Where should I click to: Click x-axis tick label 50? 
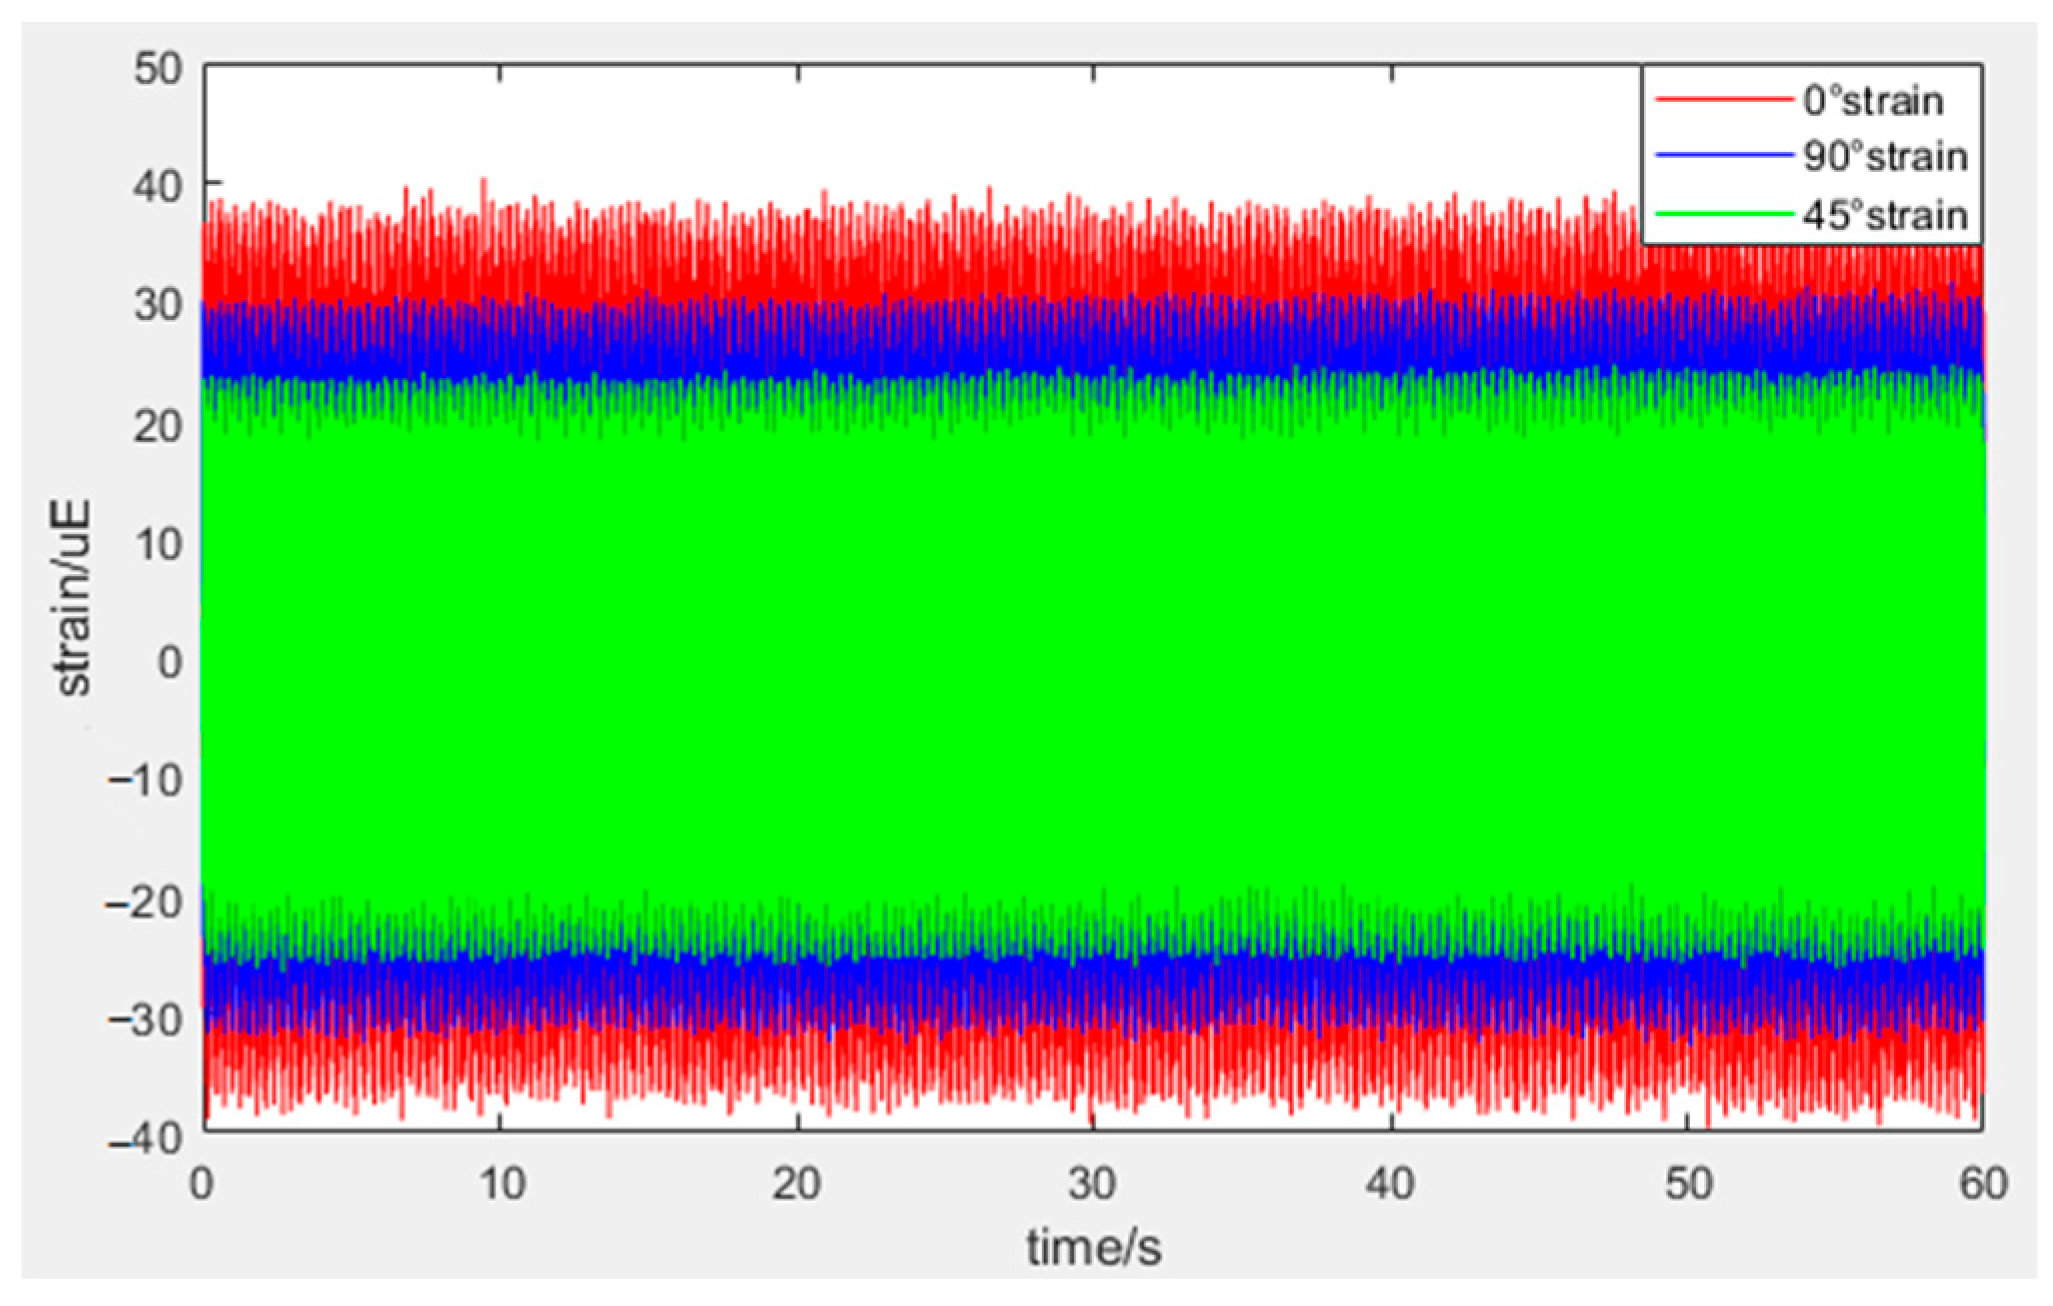point(1688,1184)
